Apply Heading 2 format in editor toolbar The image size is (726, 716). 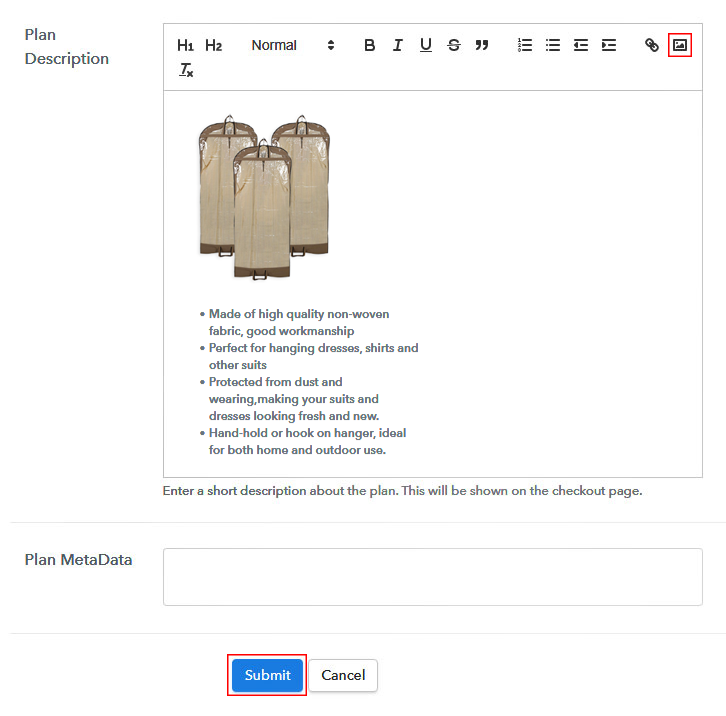tap(213, 45)
